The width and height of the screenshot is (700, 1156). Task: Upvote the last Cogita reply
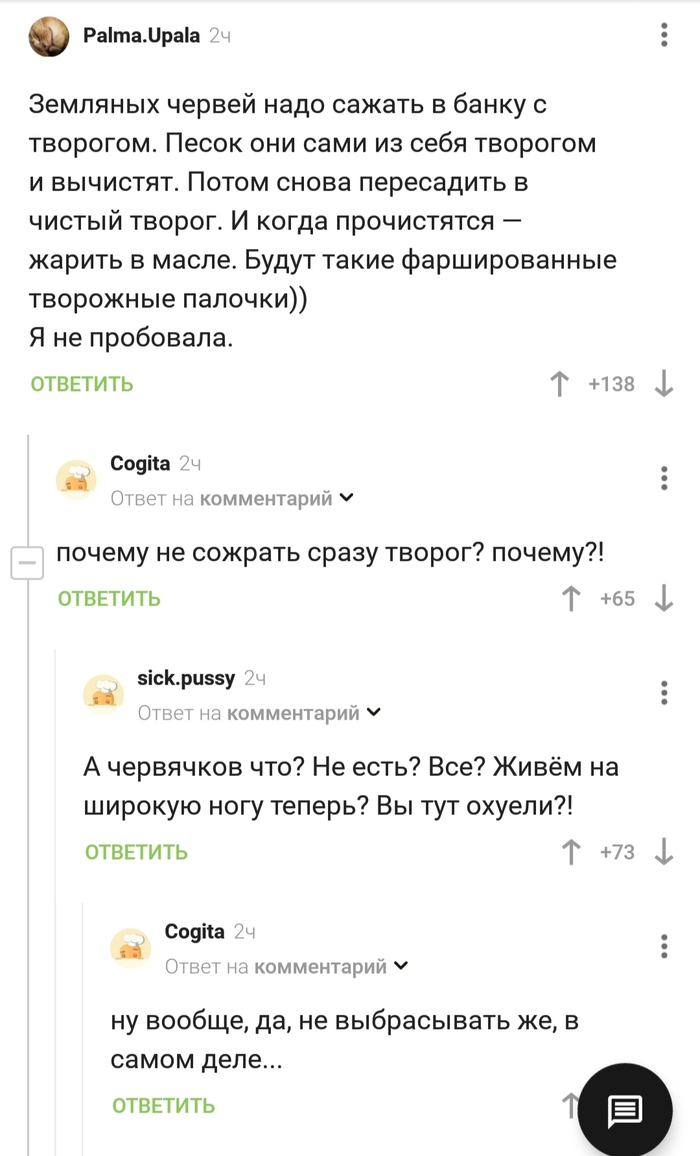(x=571, y=1106)
